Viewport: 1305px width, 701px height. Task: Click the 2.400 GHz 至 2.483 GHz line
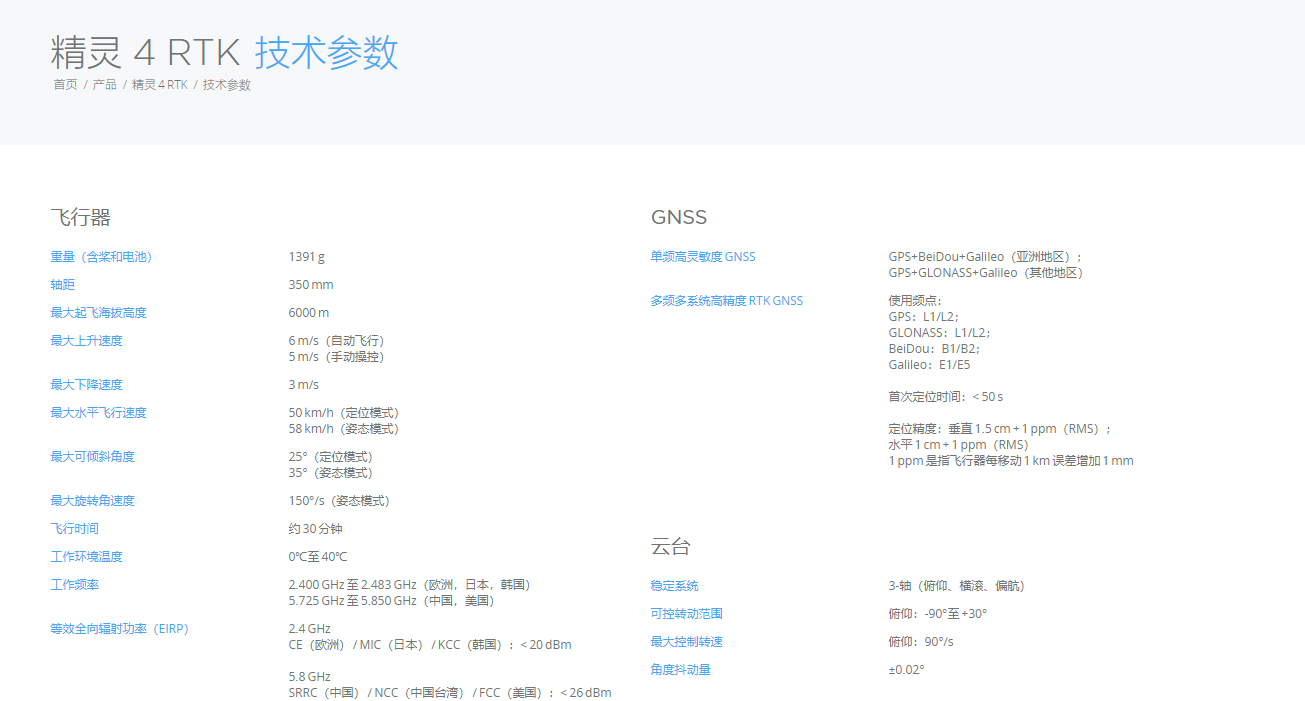(409, 585)
